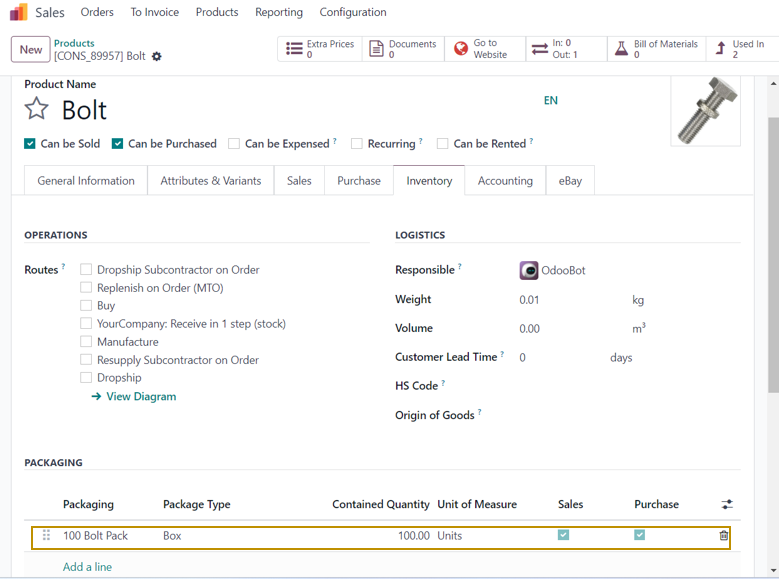Switch to the Attributes & Variants tab
Viewport: 780px width, 581px height.
coord(210,181)
